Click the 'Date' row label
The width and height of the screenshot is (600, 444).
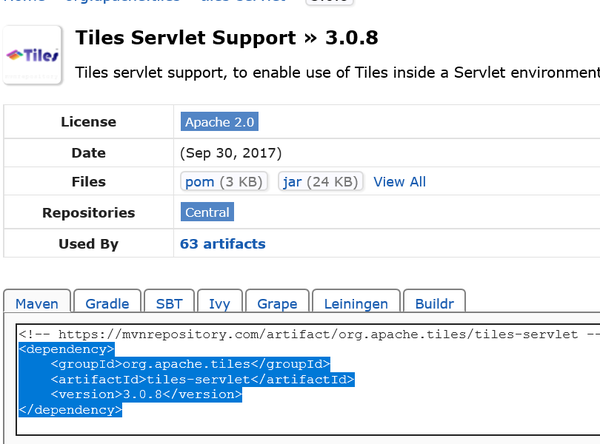coord(88,153)
